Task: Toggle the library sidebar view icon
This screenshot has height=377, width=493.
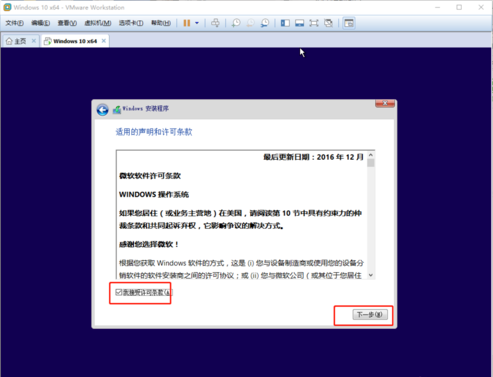Action: point(285,23)
